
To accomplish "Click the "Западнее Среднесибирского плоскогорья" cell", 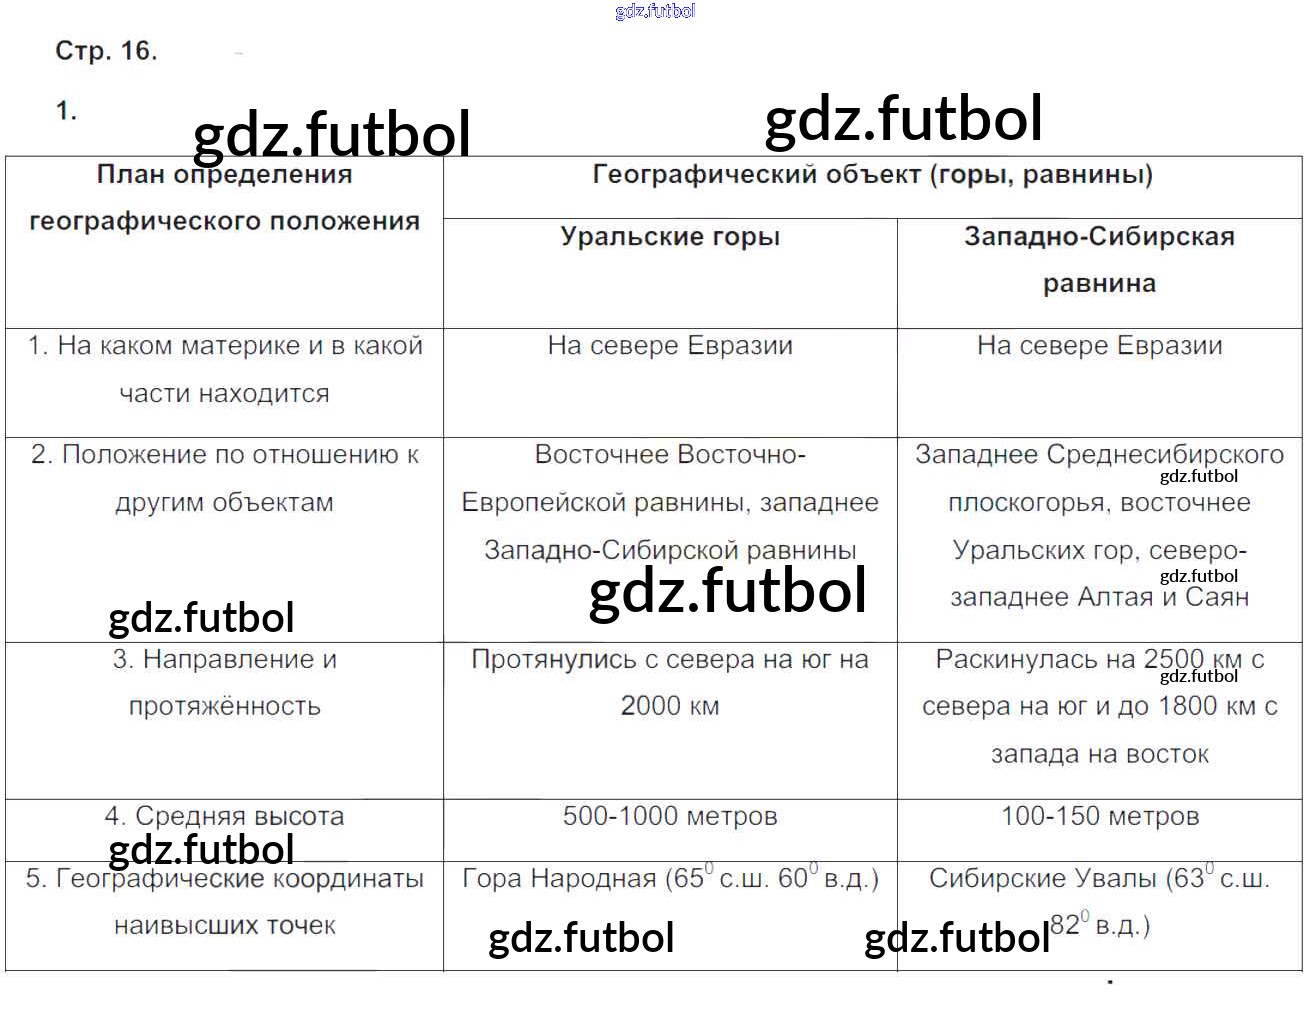I will coord(1099,526).
